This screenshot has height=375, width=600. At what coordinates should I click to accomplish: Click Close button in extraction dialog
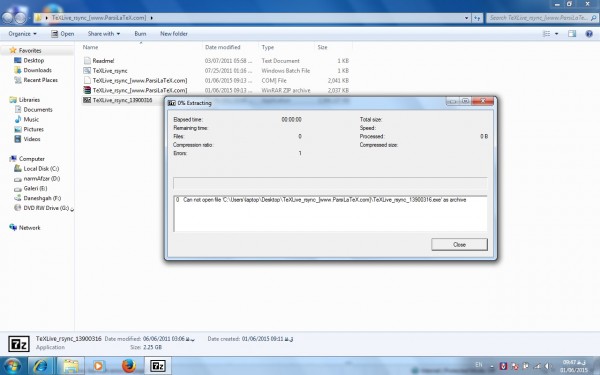coord(459,245)
